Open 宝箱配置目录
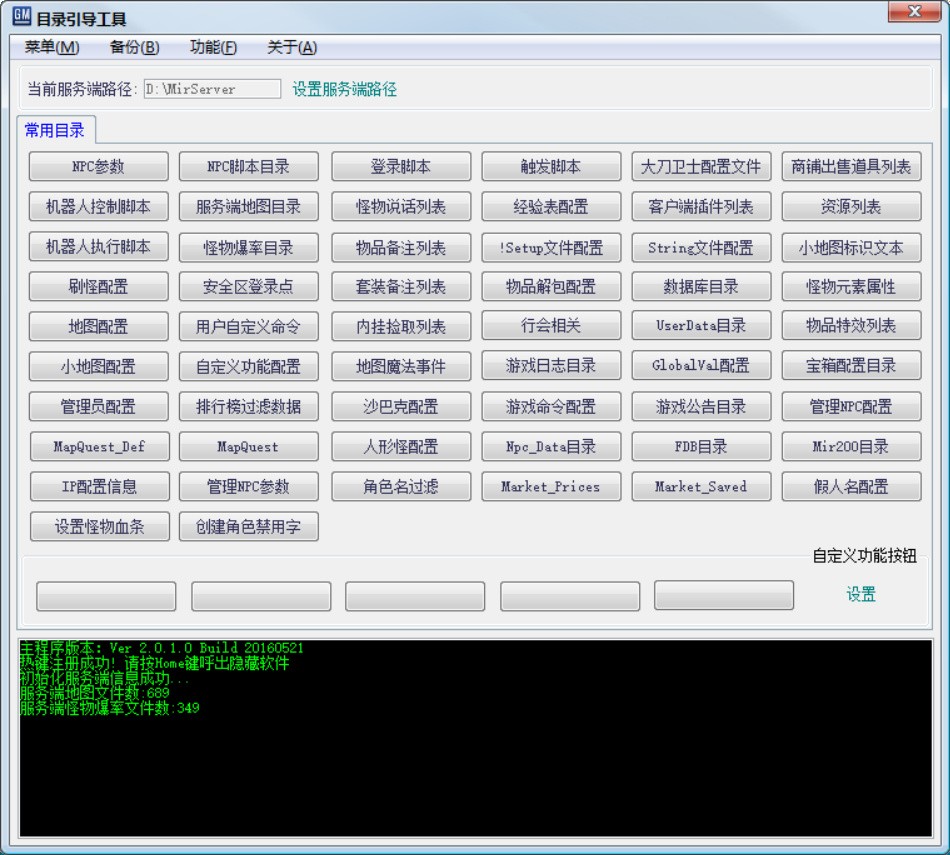This screenshot has width=950, height=855. tap(851, 365)
